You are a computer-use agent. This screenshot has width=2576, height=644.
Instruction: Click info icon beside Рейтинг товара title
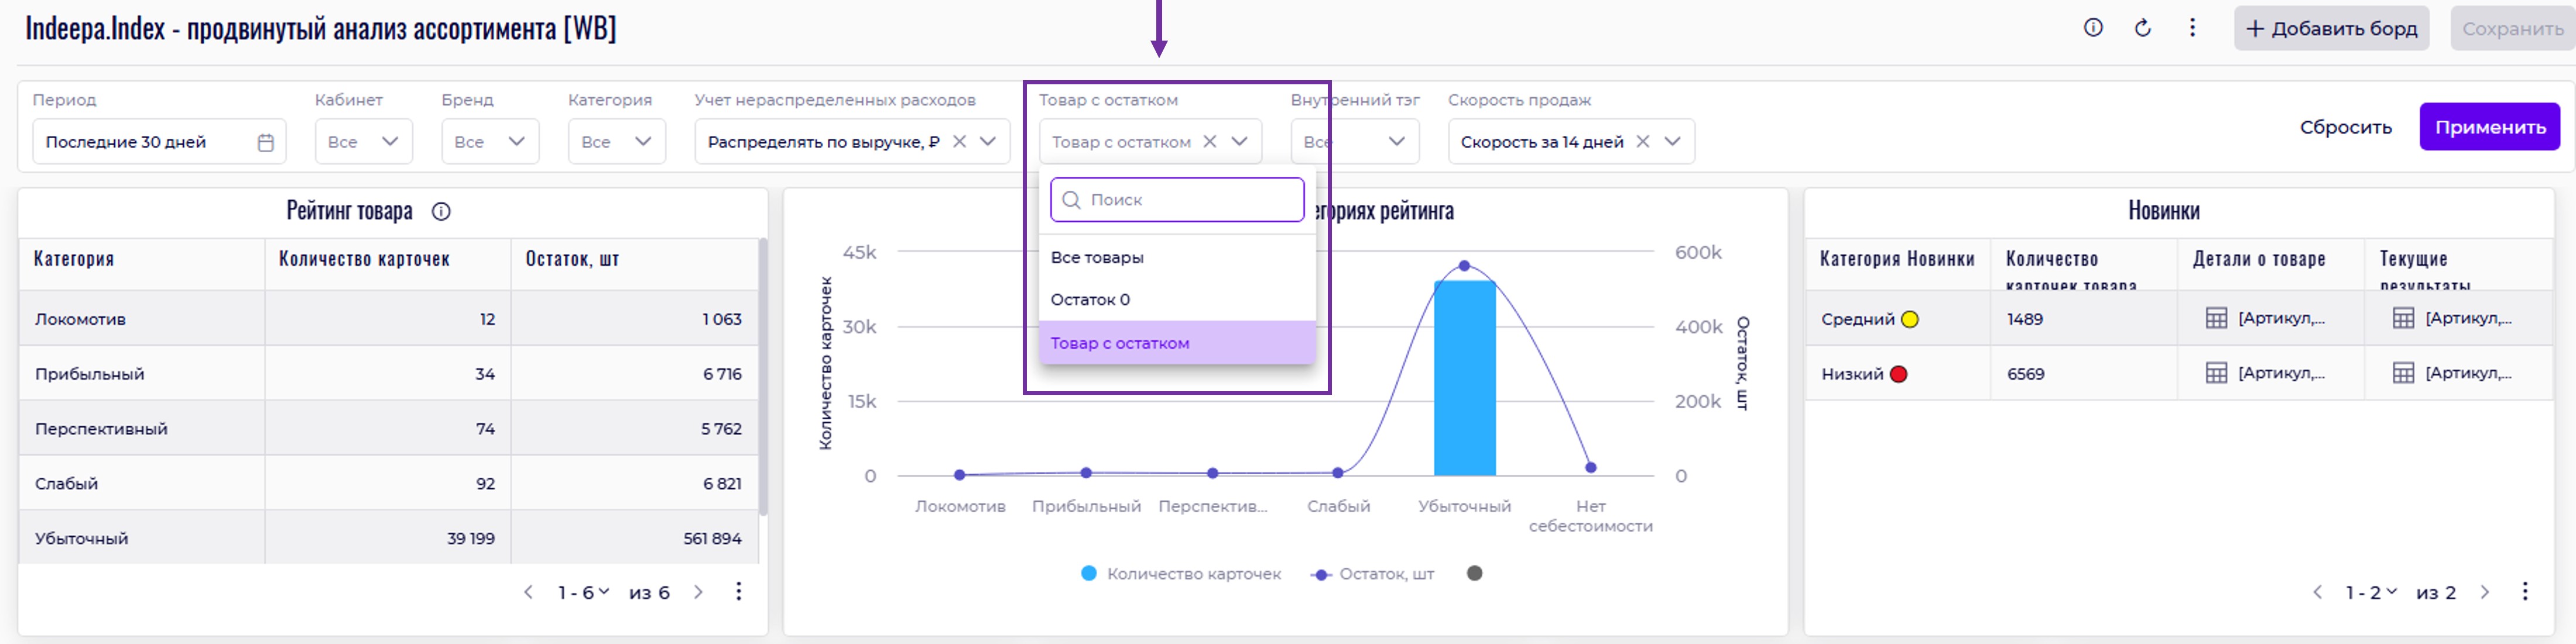pos(441,211)
